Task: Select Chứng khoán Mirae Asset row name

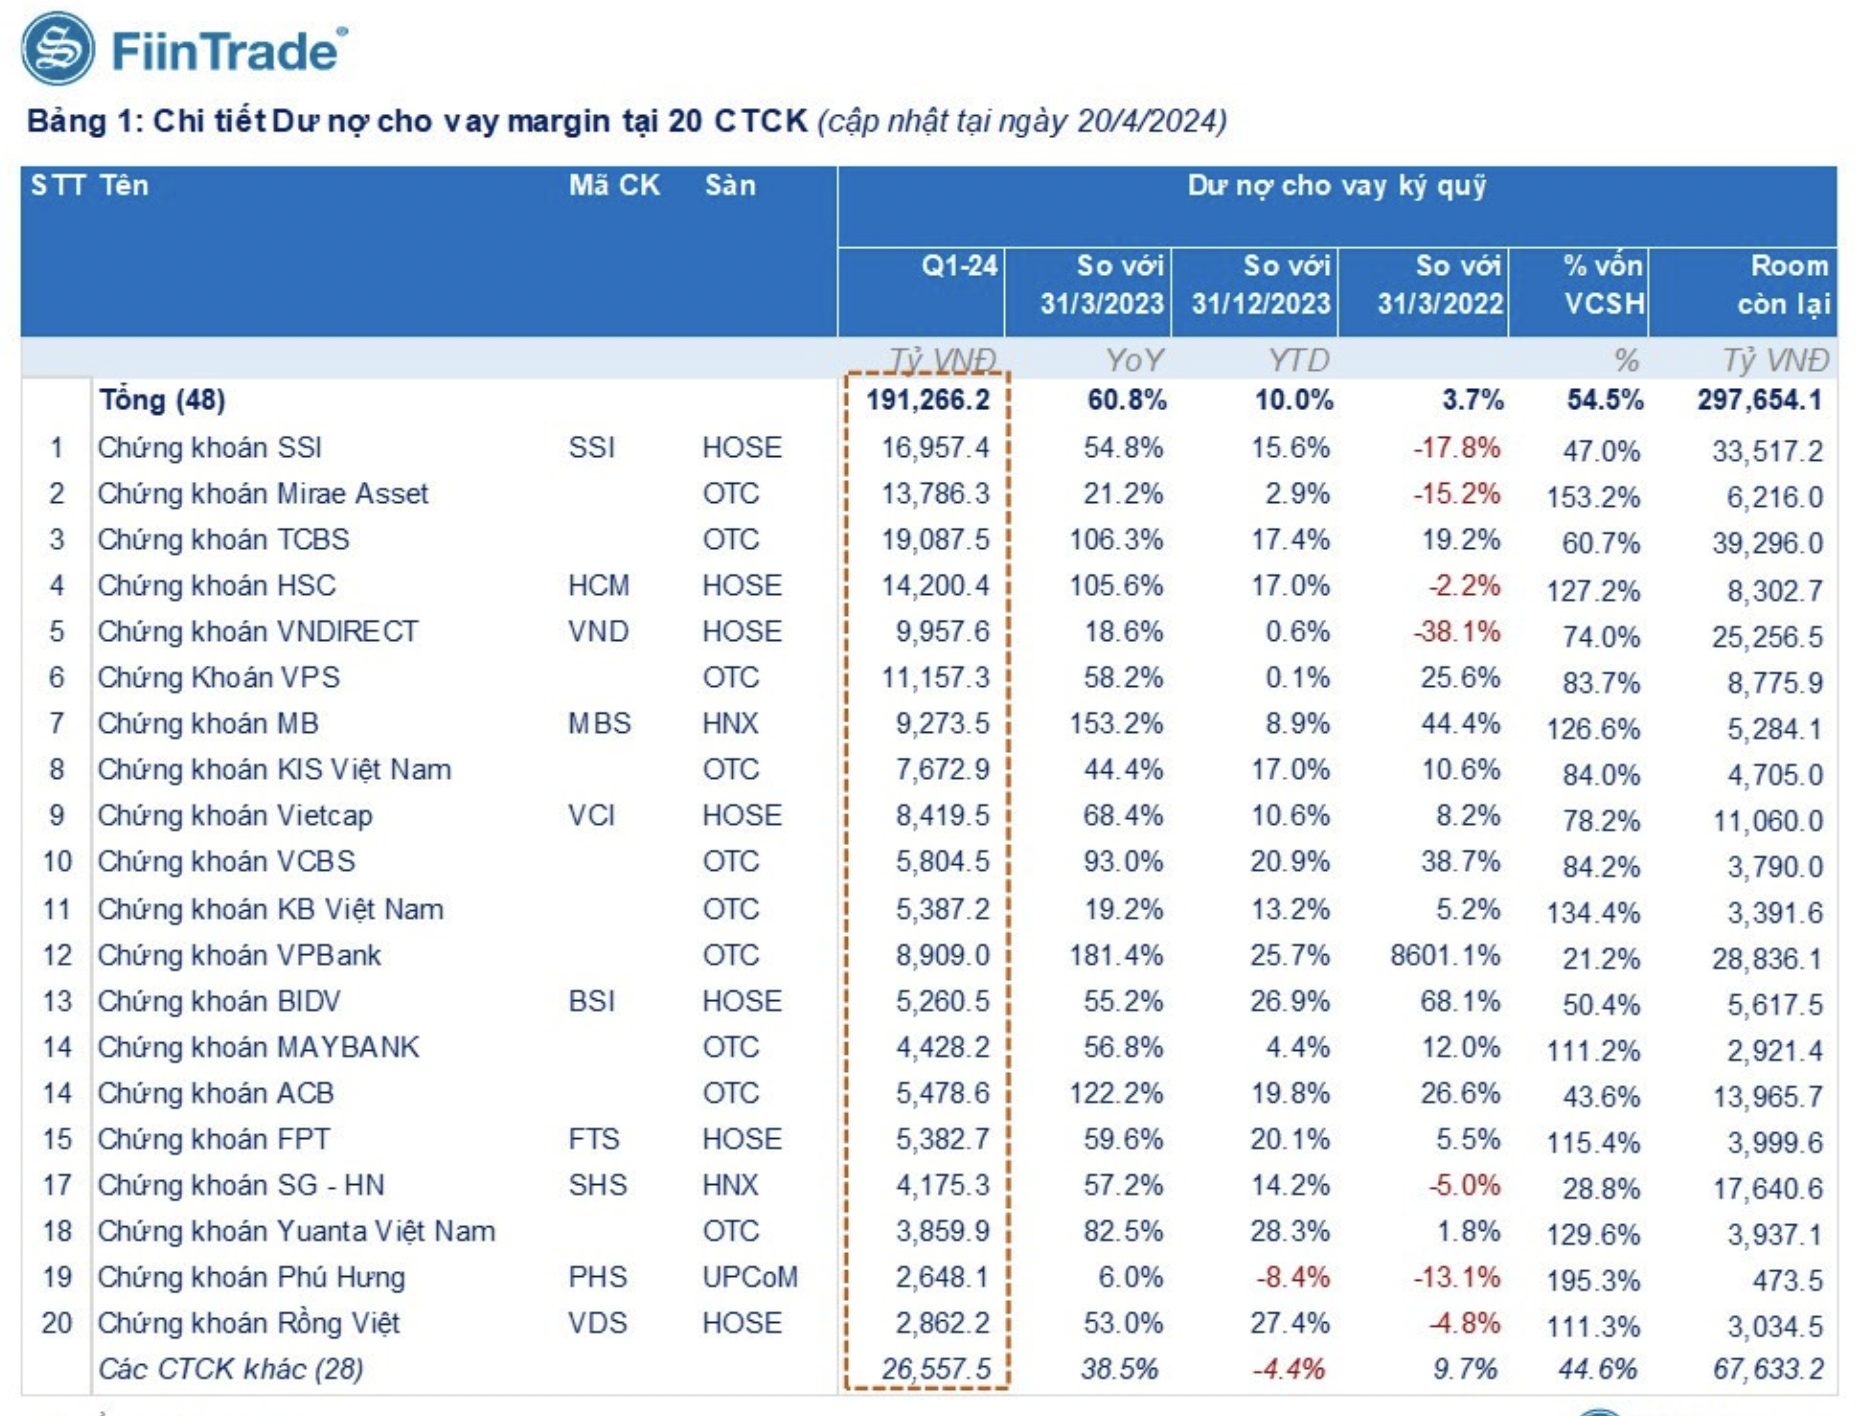Action: click(x=263, y=493)
